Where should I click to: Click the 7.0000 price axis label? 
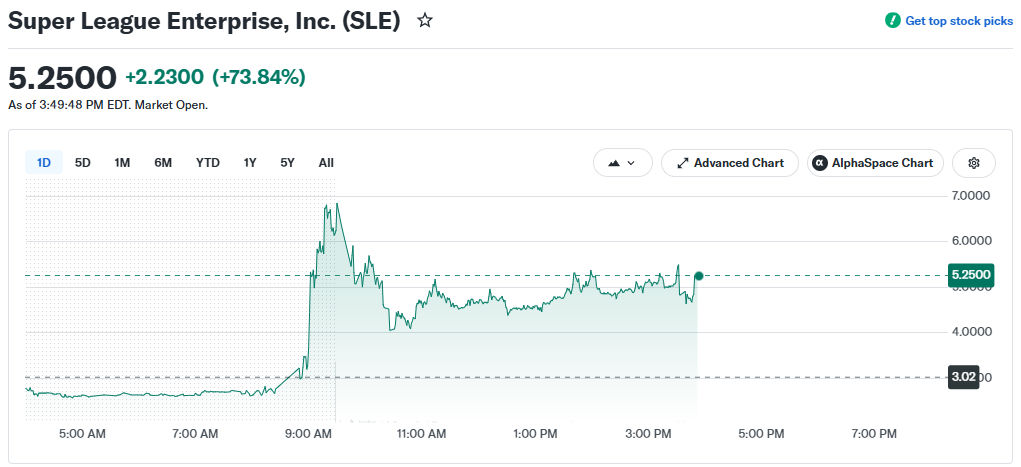pyautogui.click(x=970, y=195)
